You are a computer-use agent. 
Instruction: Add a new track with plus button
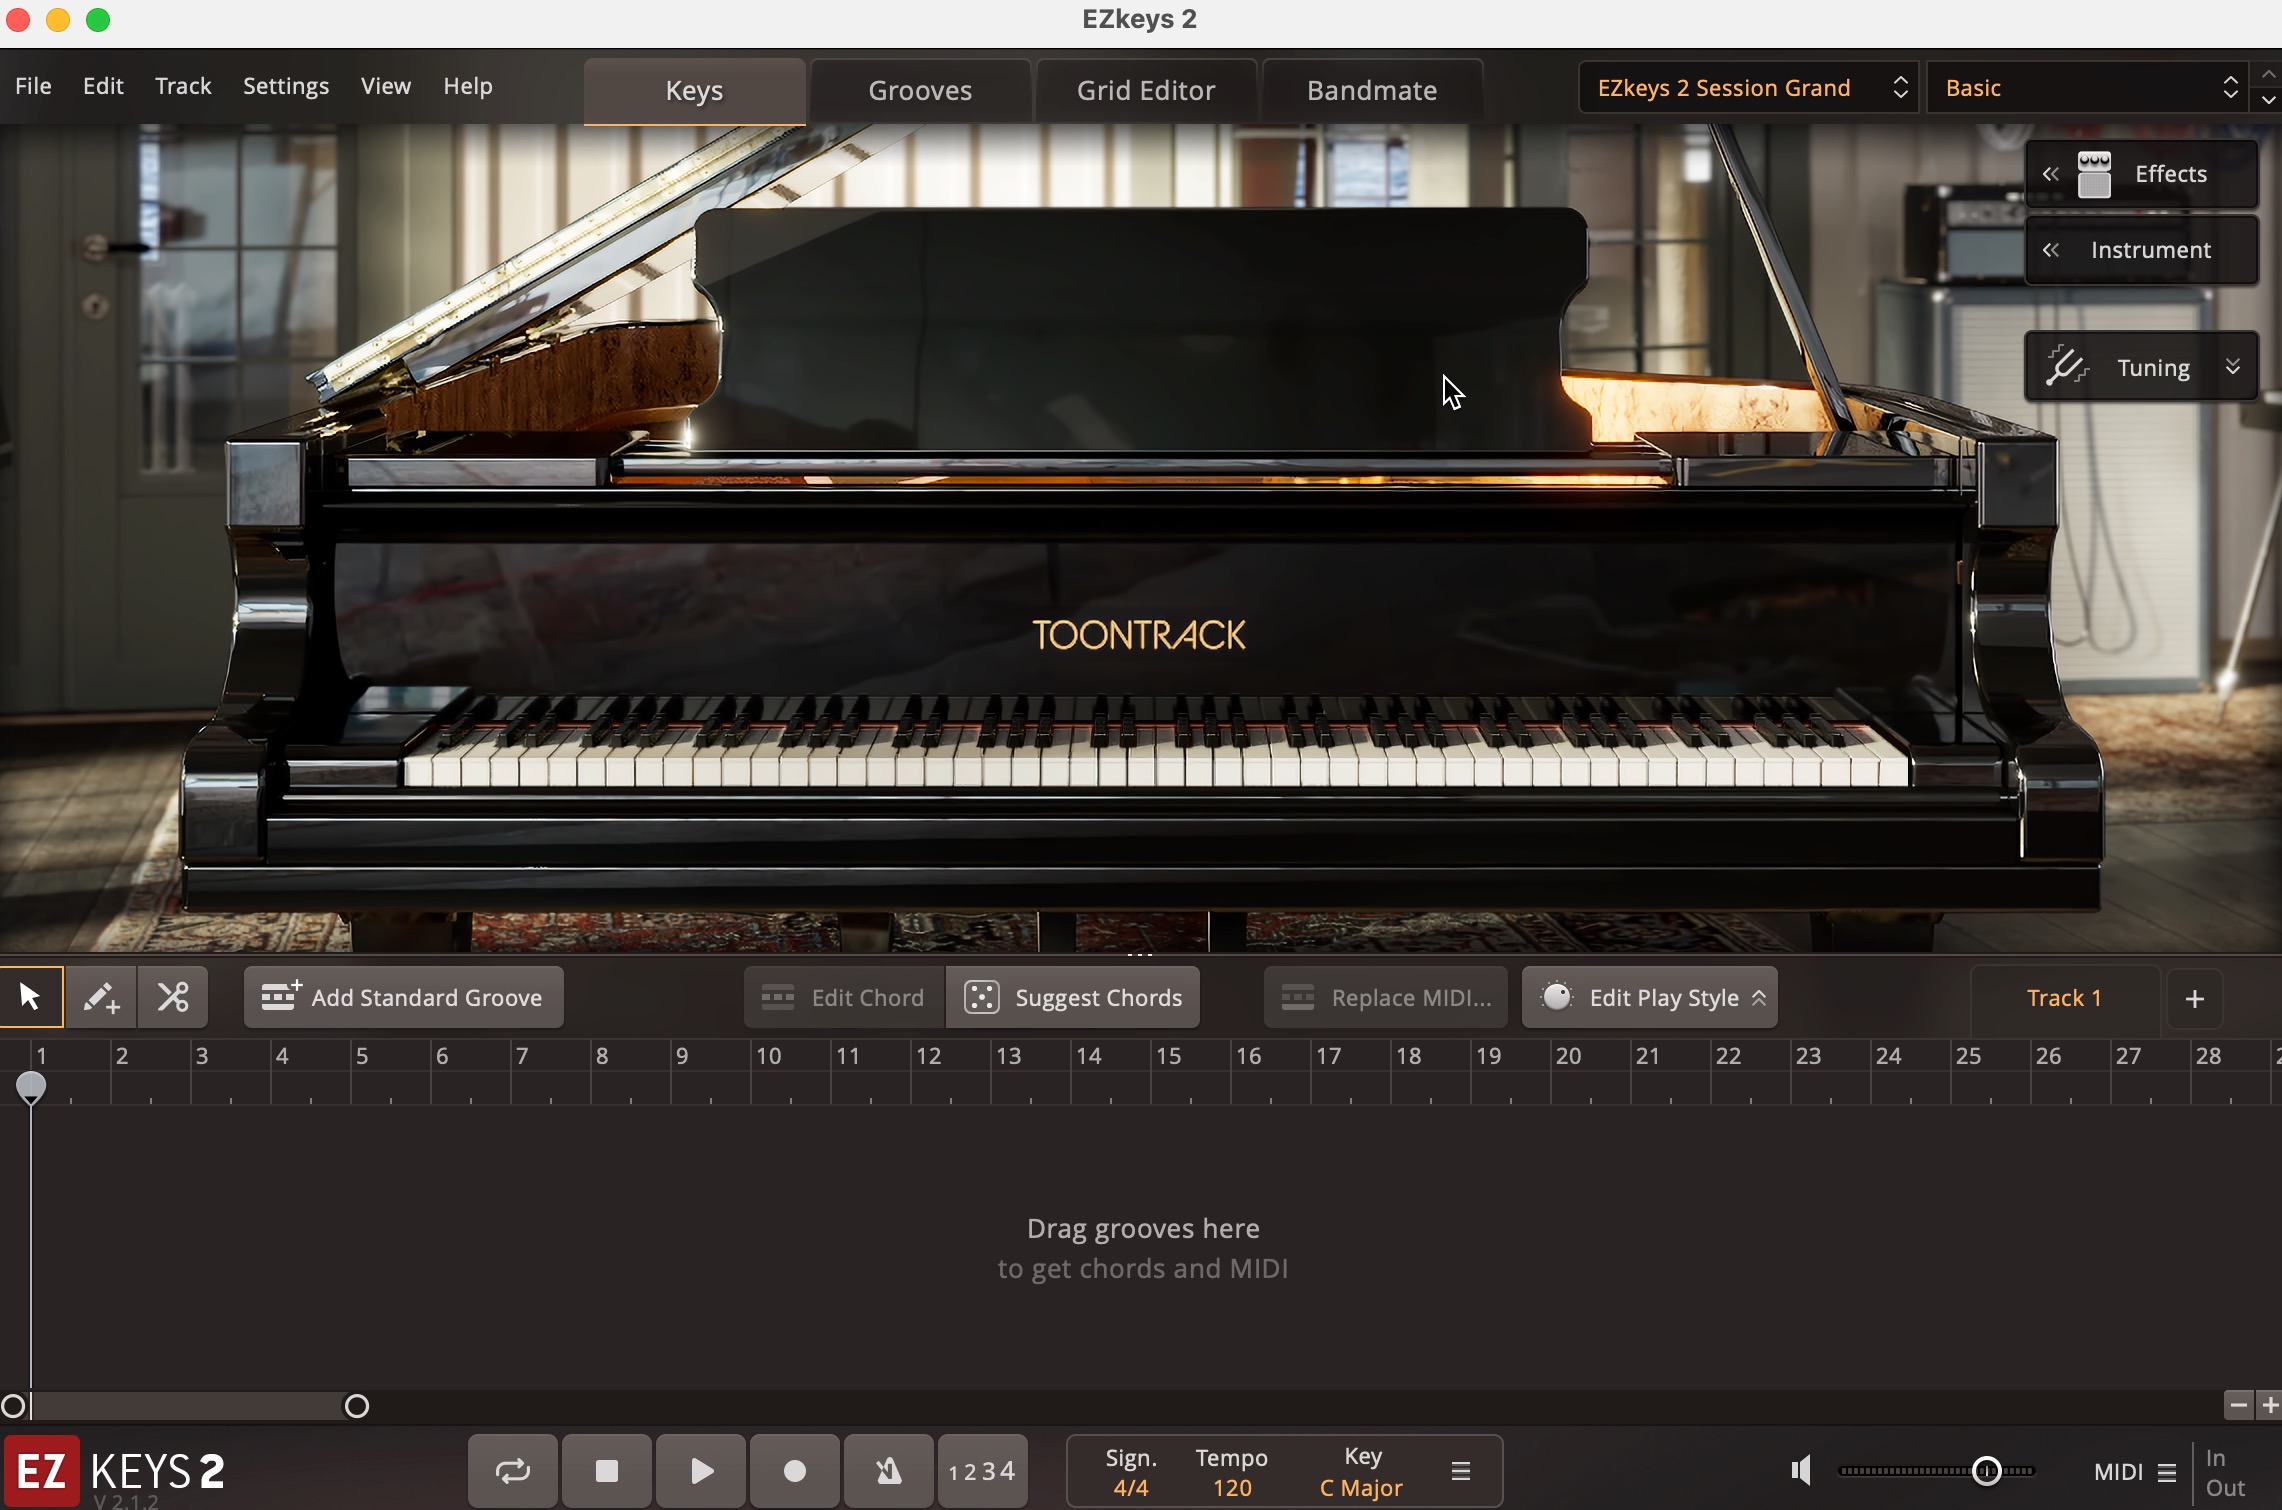coord(2195,998)
